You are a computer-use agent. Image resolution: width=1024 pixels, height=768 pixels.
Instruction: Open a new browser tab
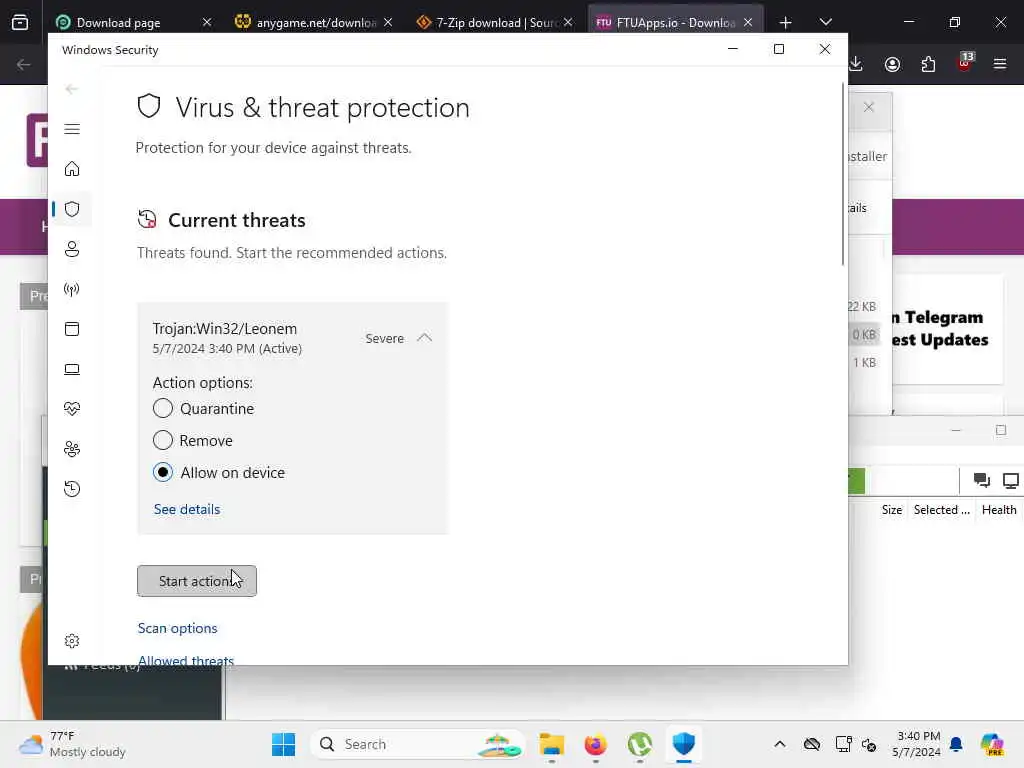click(x=785, y=23)
